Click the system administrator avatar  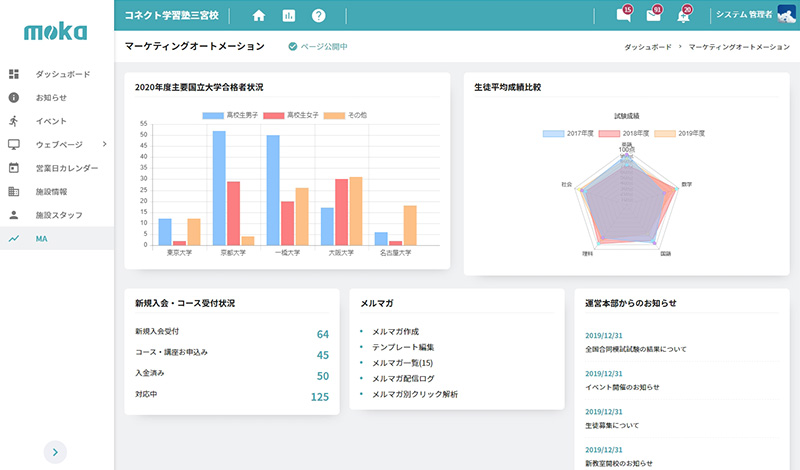(x=786, y=15)
